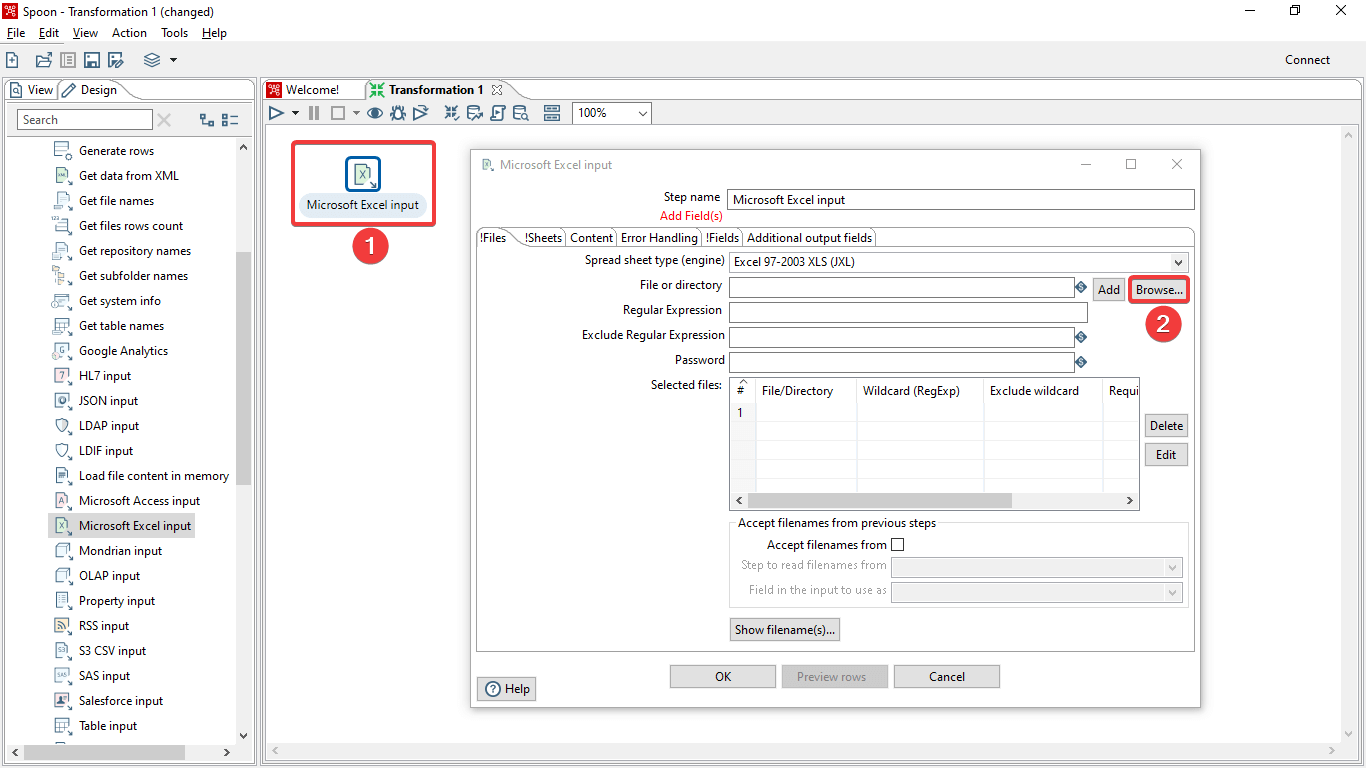The image size is (1366, 768).
Task: Open run options dropdown arrow
Action: [x=295, y=113]
